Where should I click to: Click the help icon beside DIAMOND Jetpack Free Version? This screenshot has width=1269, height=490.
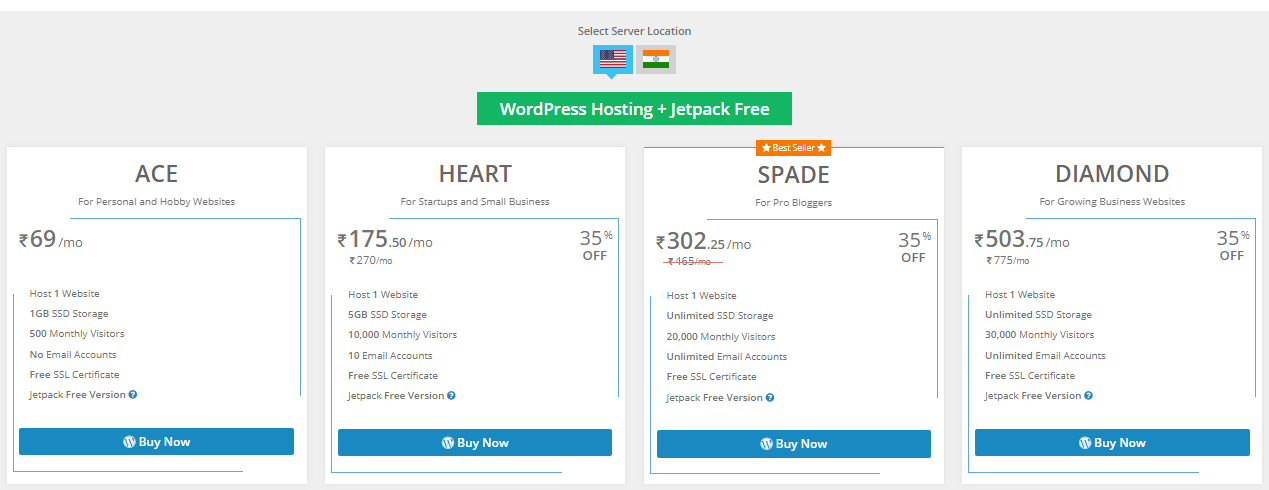pyautogui.click(x=1089, y=396)
